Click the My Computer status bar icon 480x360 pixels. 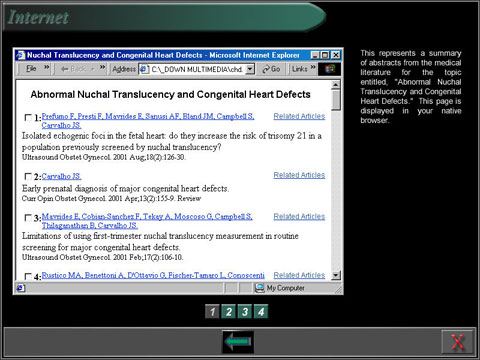click(x=259, y=288)
